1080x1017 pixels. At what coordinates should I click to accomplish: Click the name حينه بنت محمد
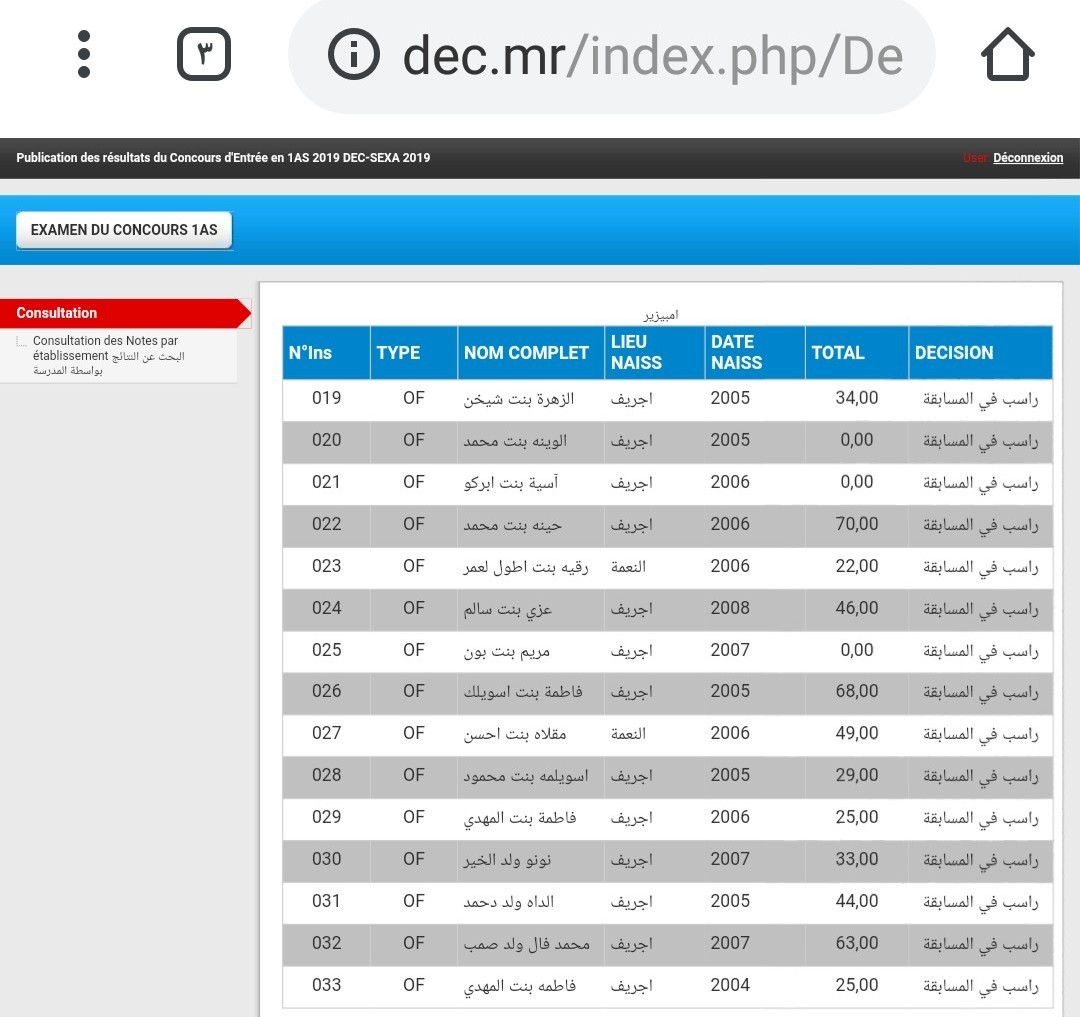point(512,525)
